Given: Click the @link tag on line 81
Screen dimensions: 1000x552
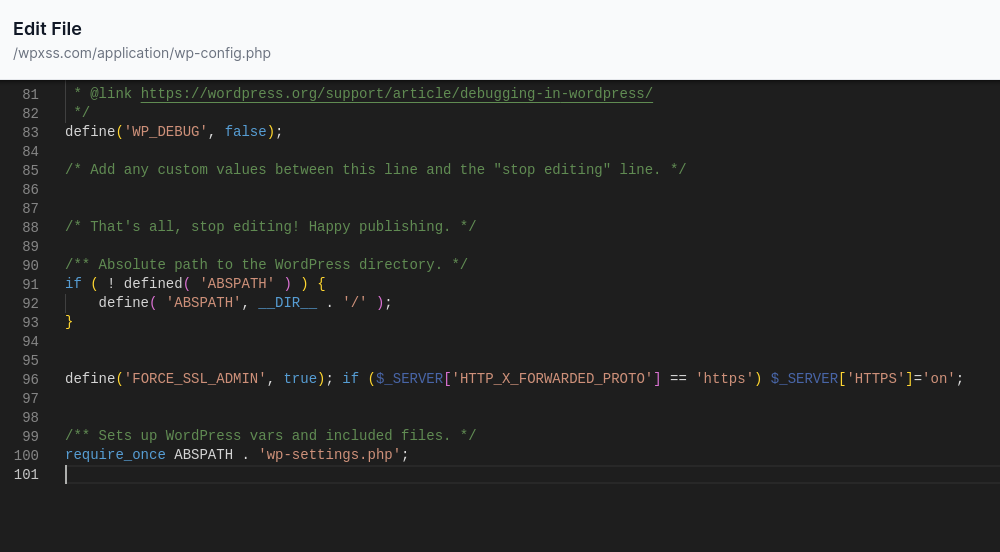Looking at the screenshot, I should click(111, 94).
